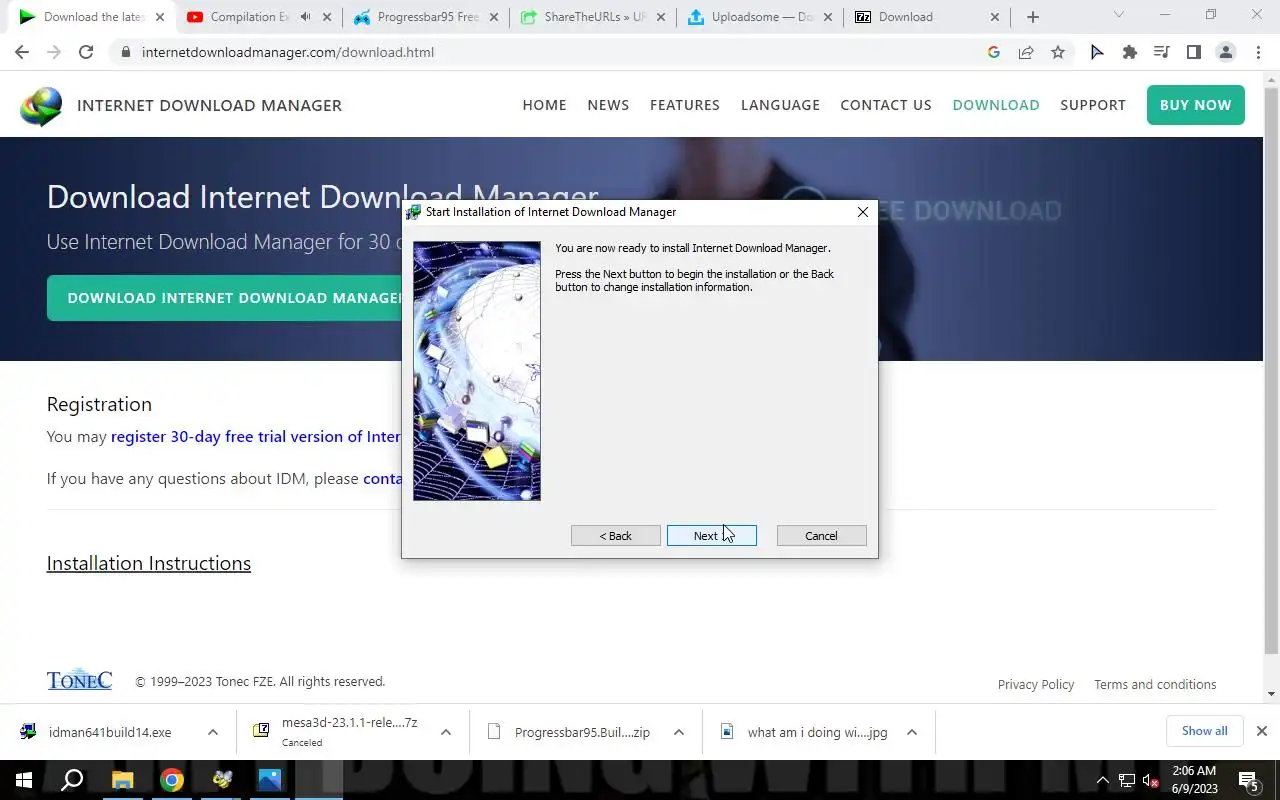
Task: Click the BUY NOW button
Action: [1196, 105]
